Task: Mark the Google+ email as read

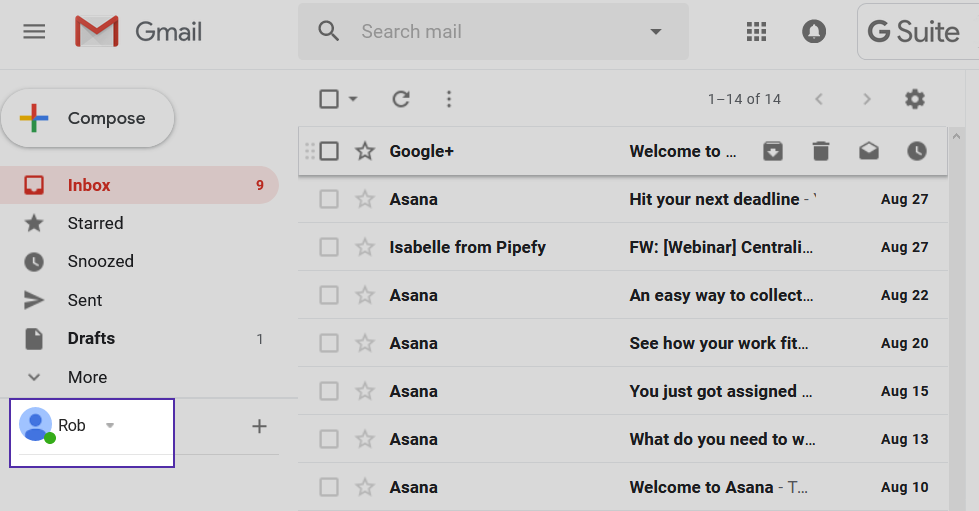Action: (868, 151)
